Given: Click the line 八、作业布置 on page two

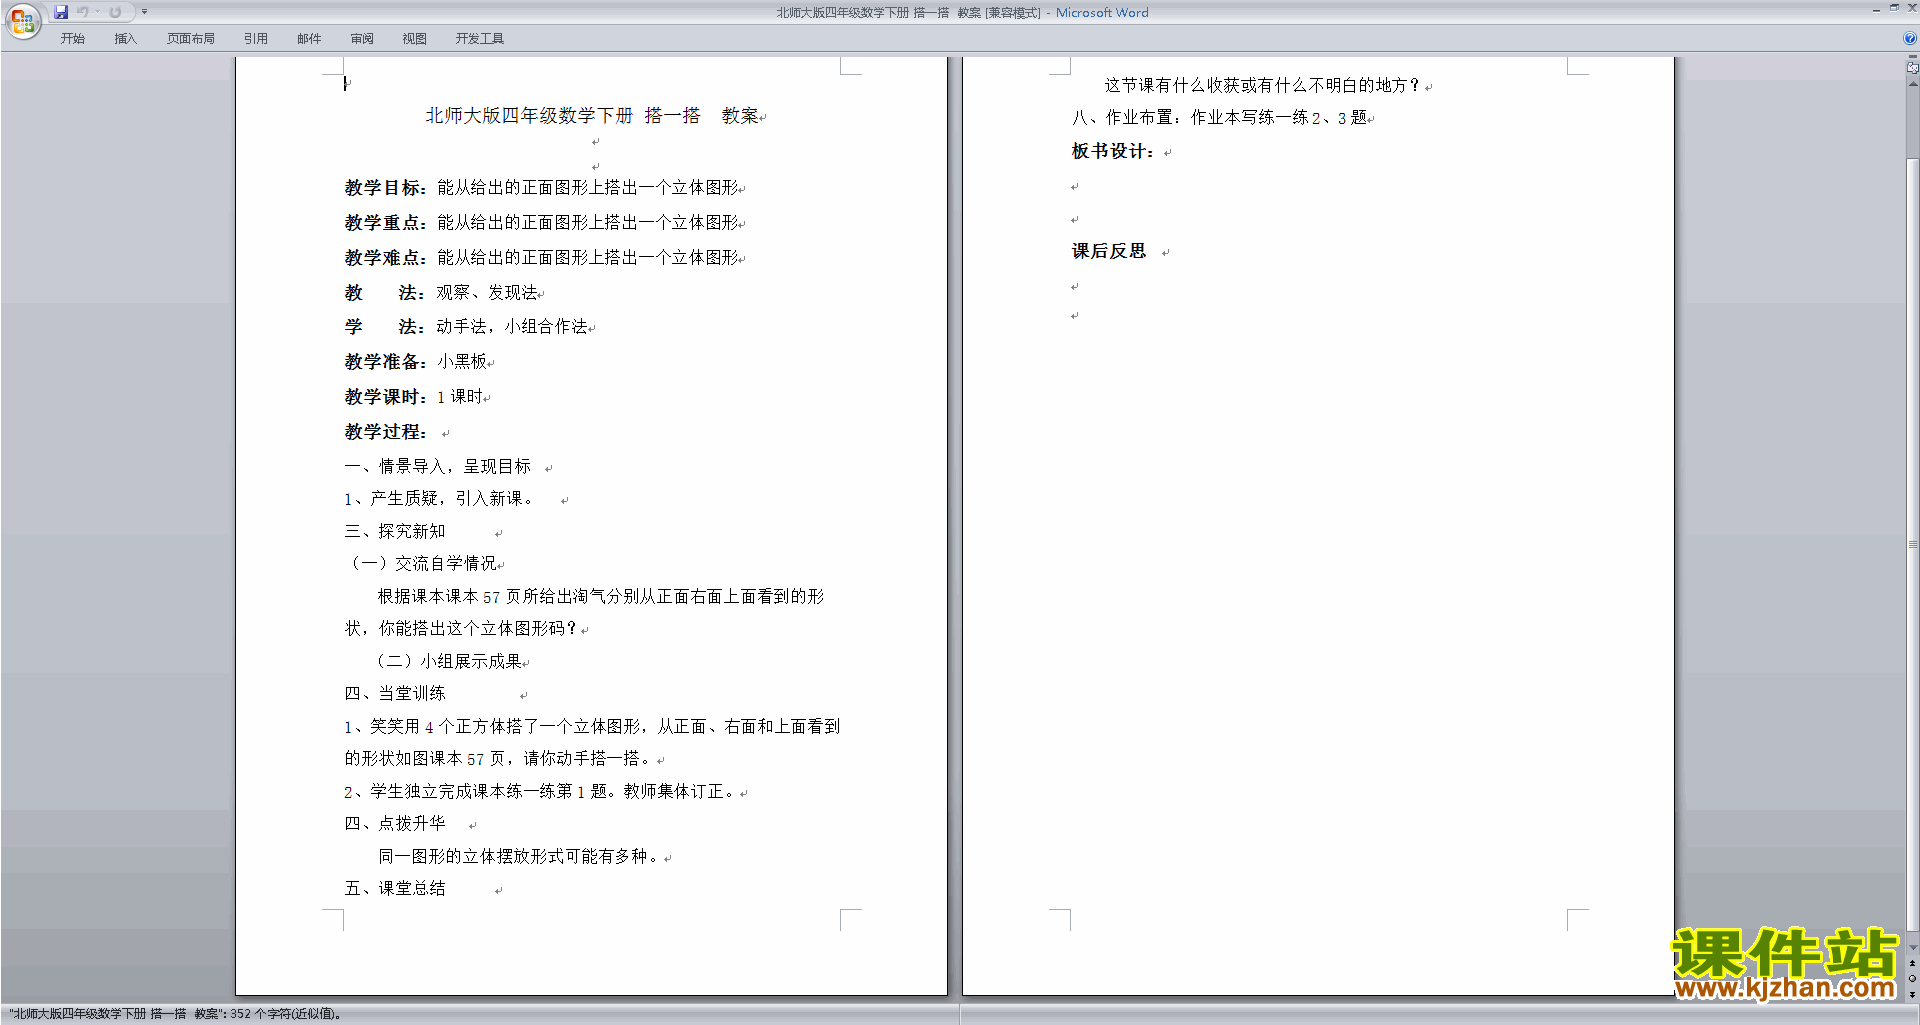Looking at the screenshot, I should [1220, 118].
